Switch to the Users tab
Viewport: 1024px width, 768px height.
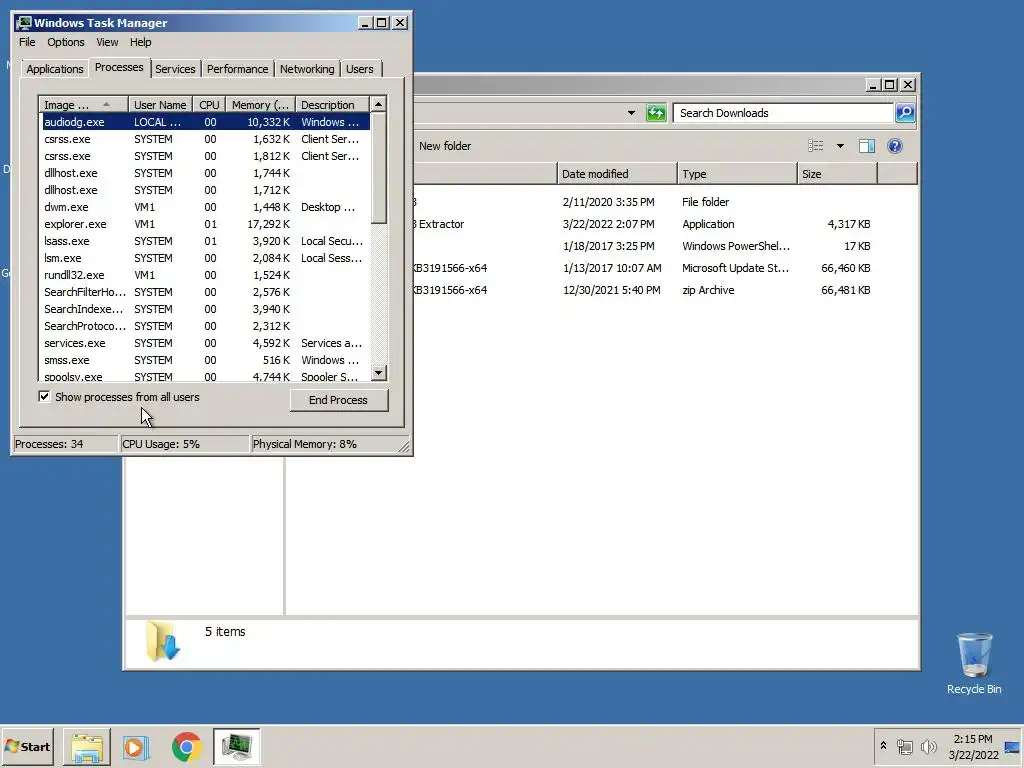[359, 69]
